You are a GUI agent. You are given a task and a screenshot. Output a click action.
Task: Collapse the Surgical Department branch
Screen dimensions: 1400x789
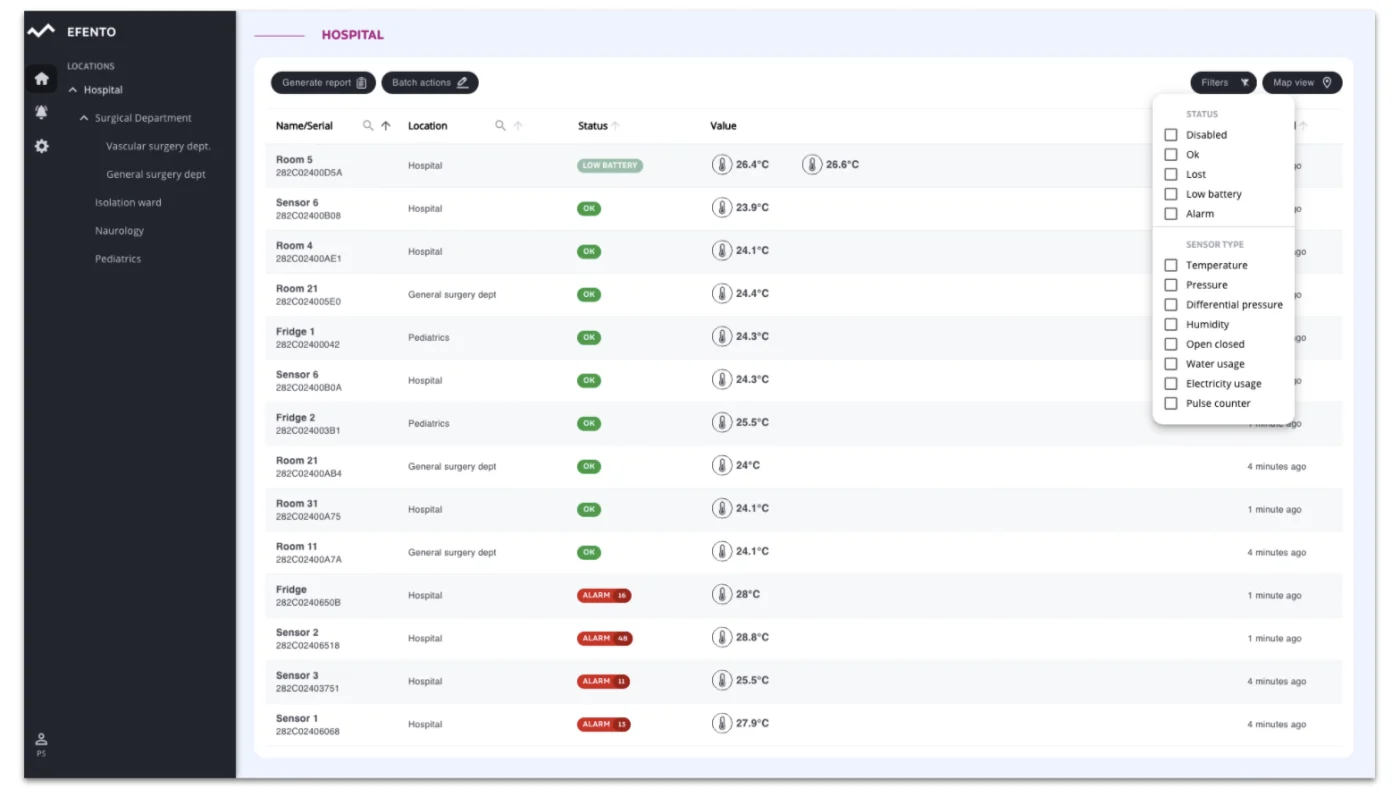84,118
